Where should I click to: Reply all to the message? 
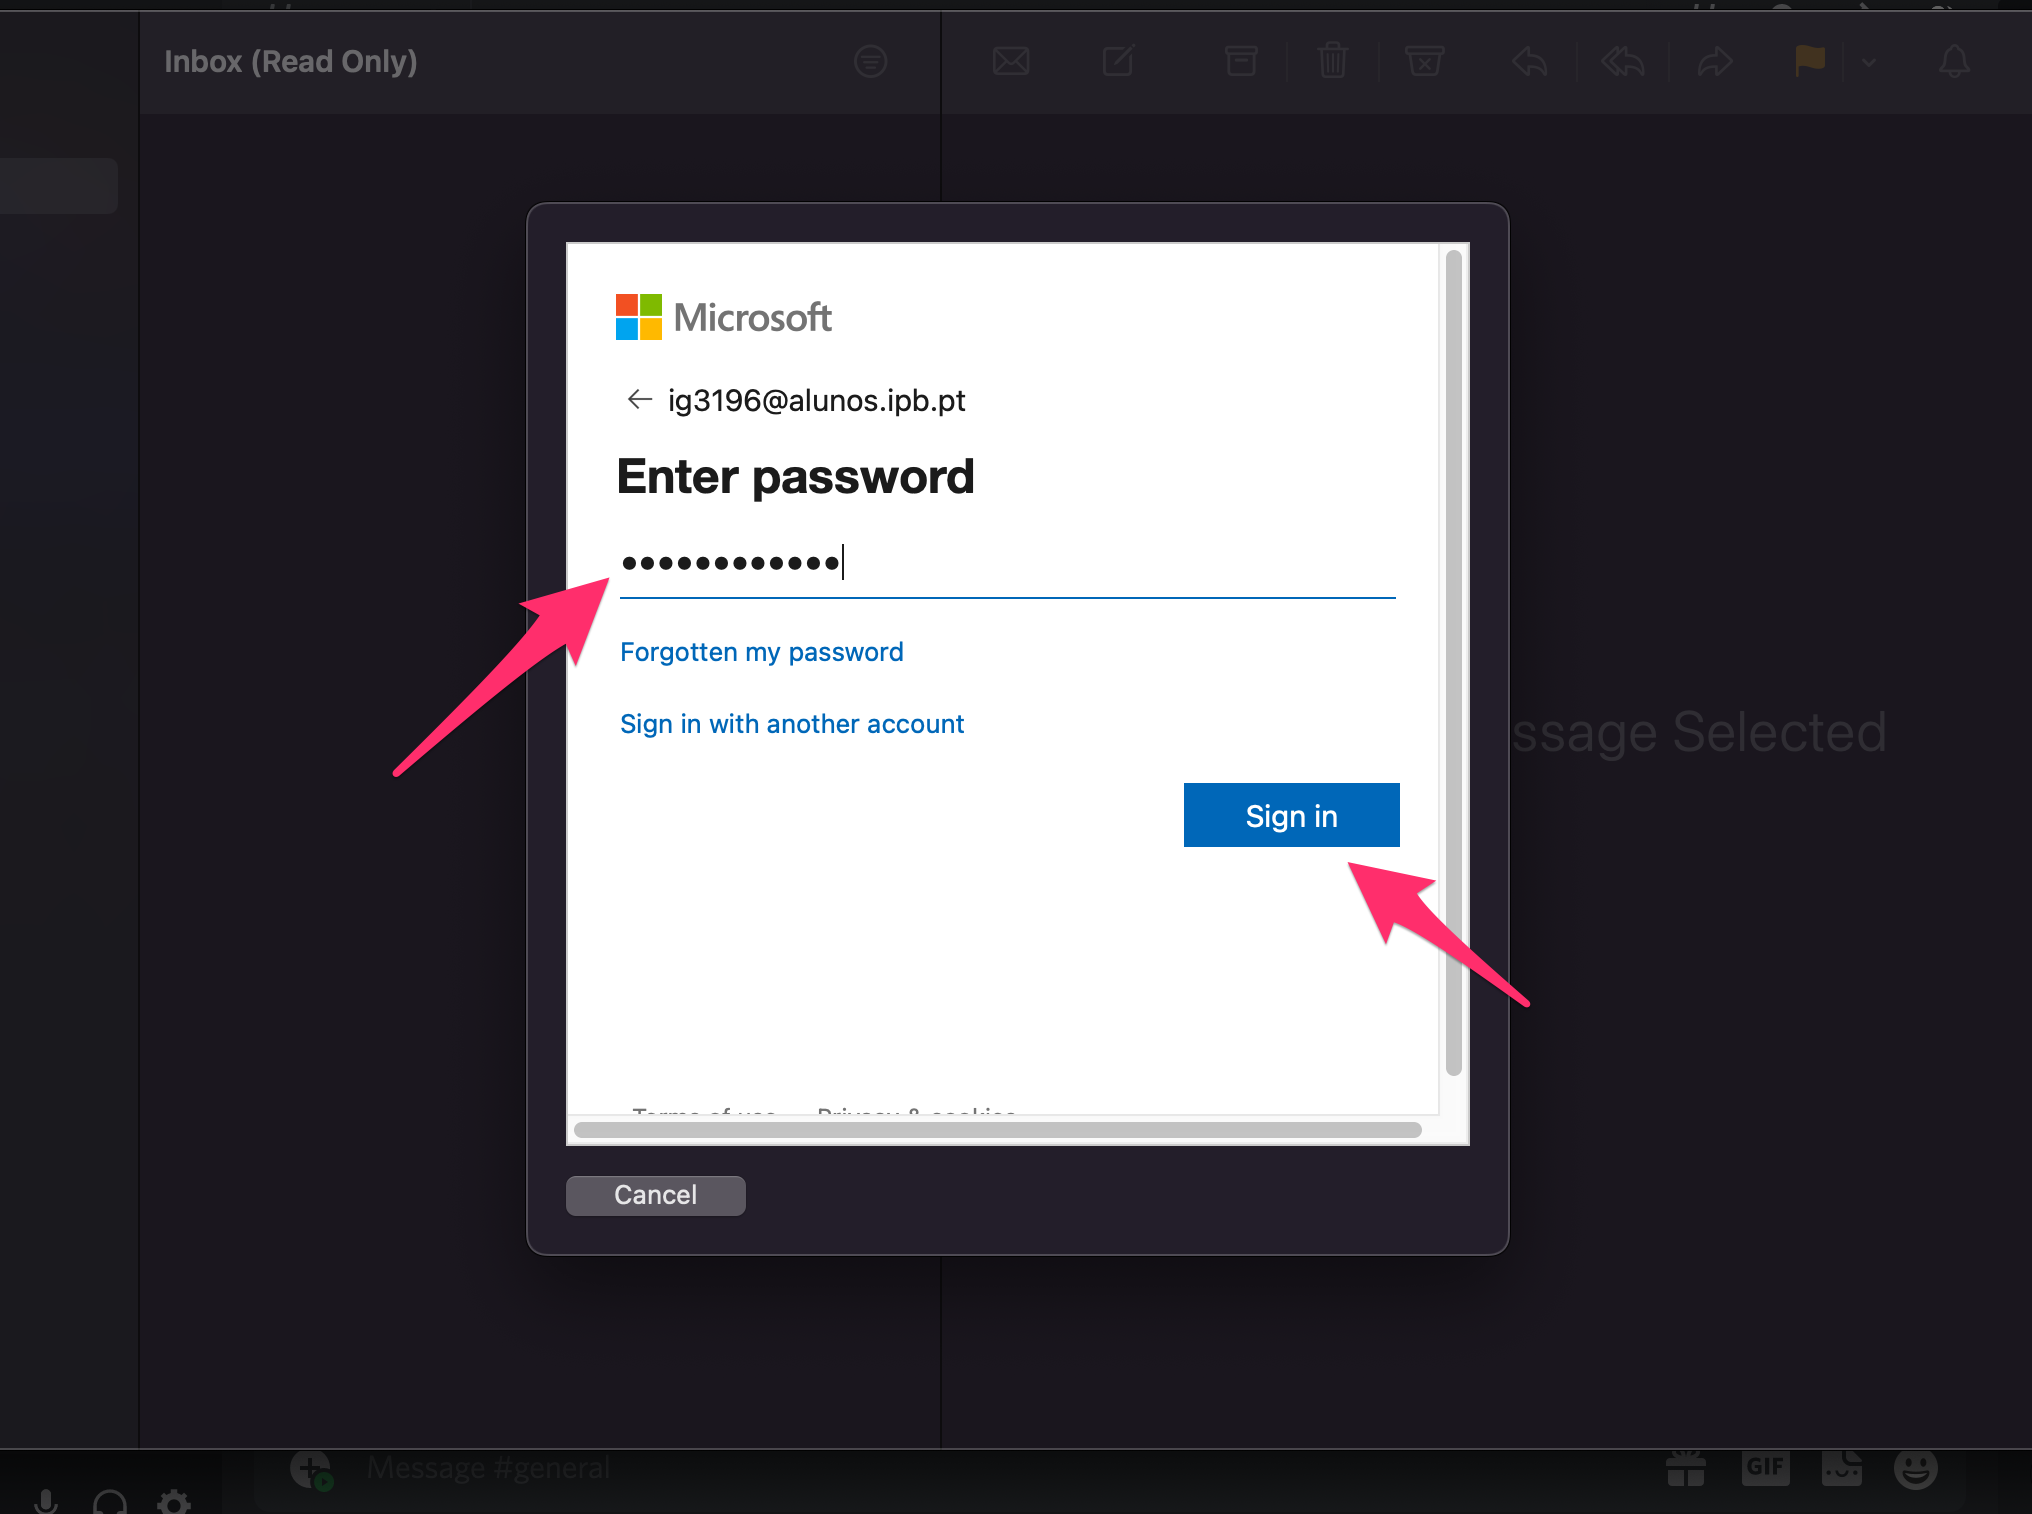(1622, 62)
